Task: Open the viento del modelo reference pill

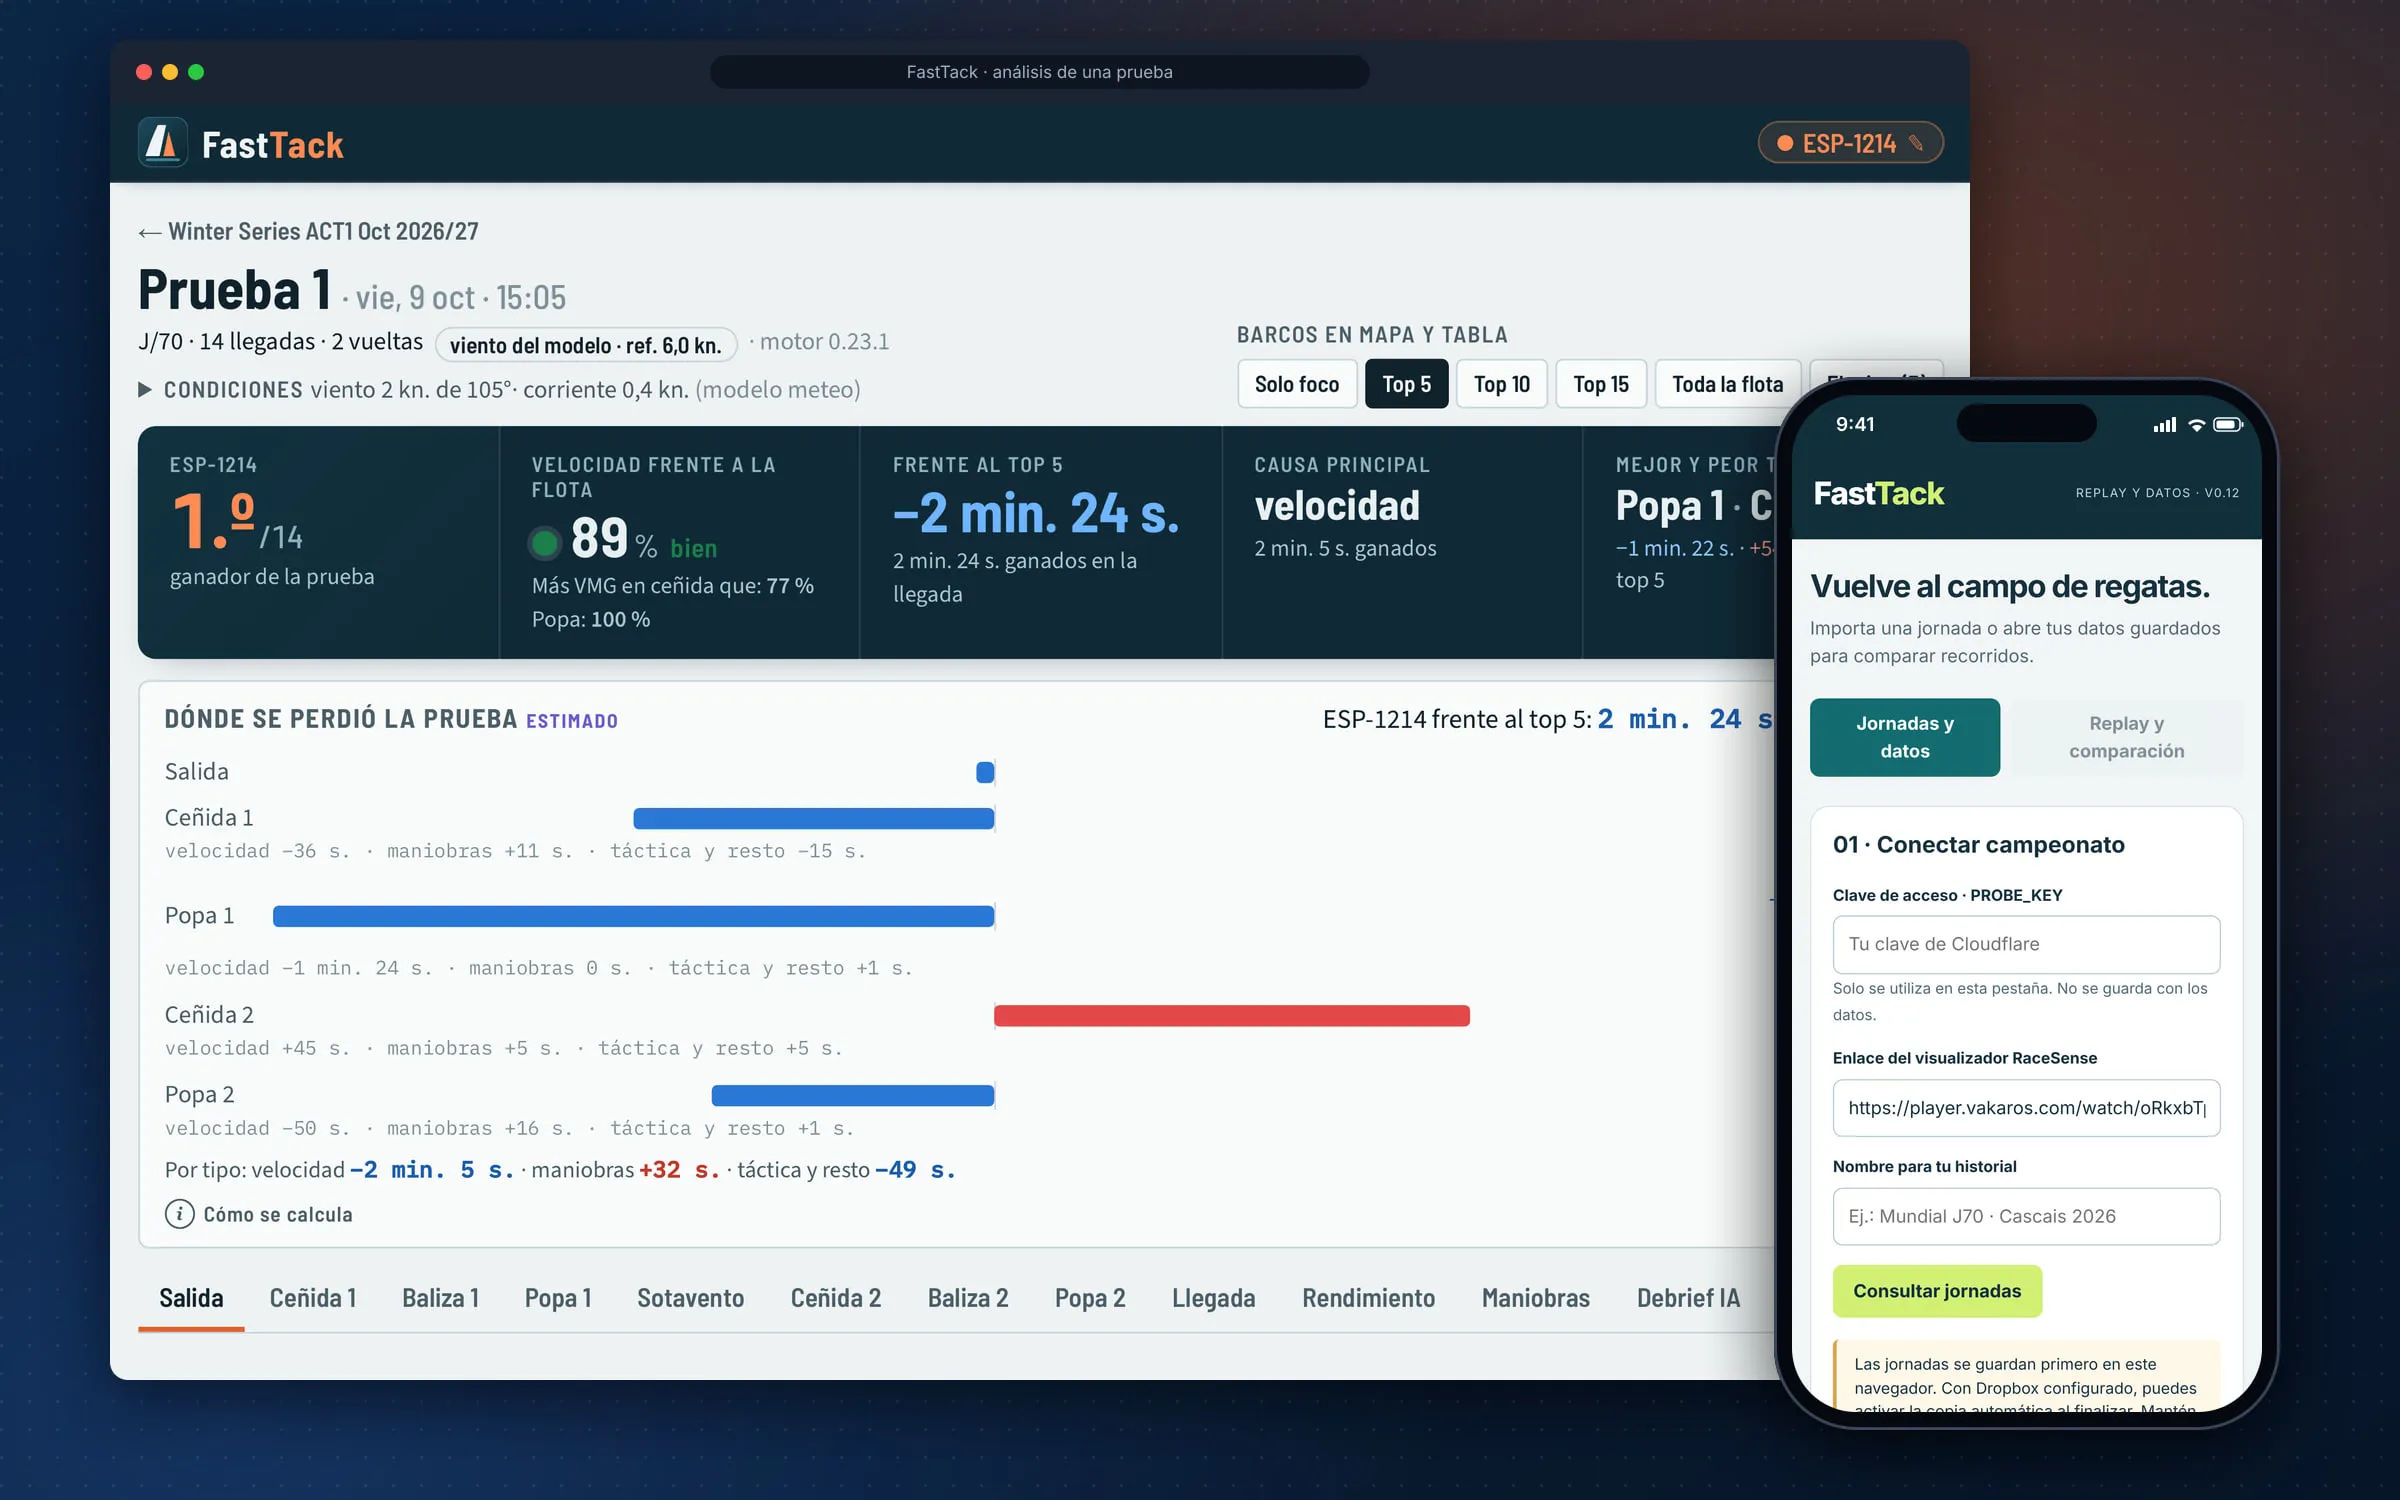Action: (586, 345)
